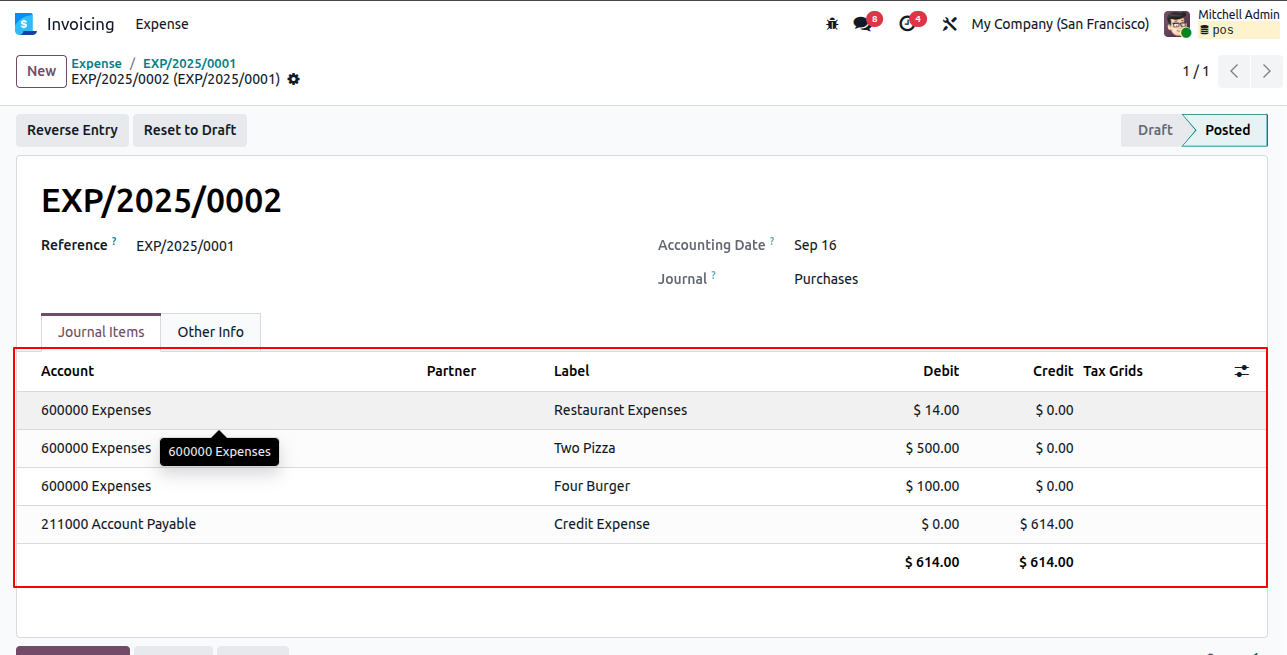Select the Draft status stage
The height and width of the screenshot is (655, 1287).
[1154, 130]
